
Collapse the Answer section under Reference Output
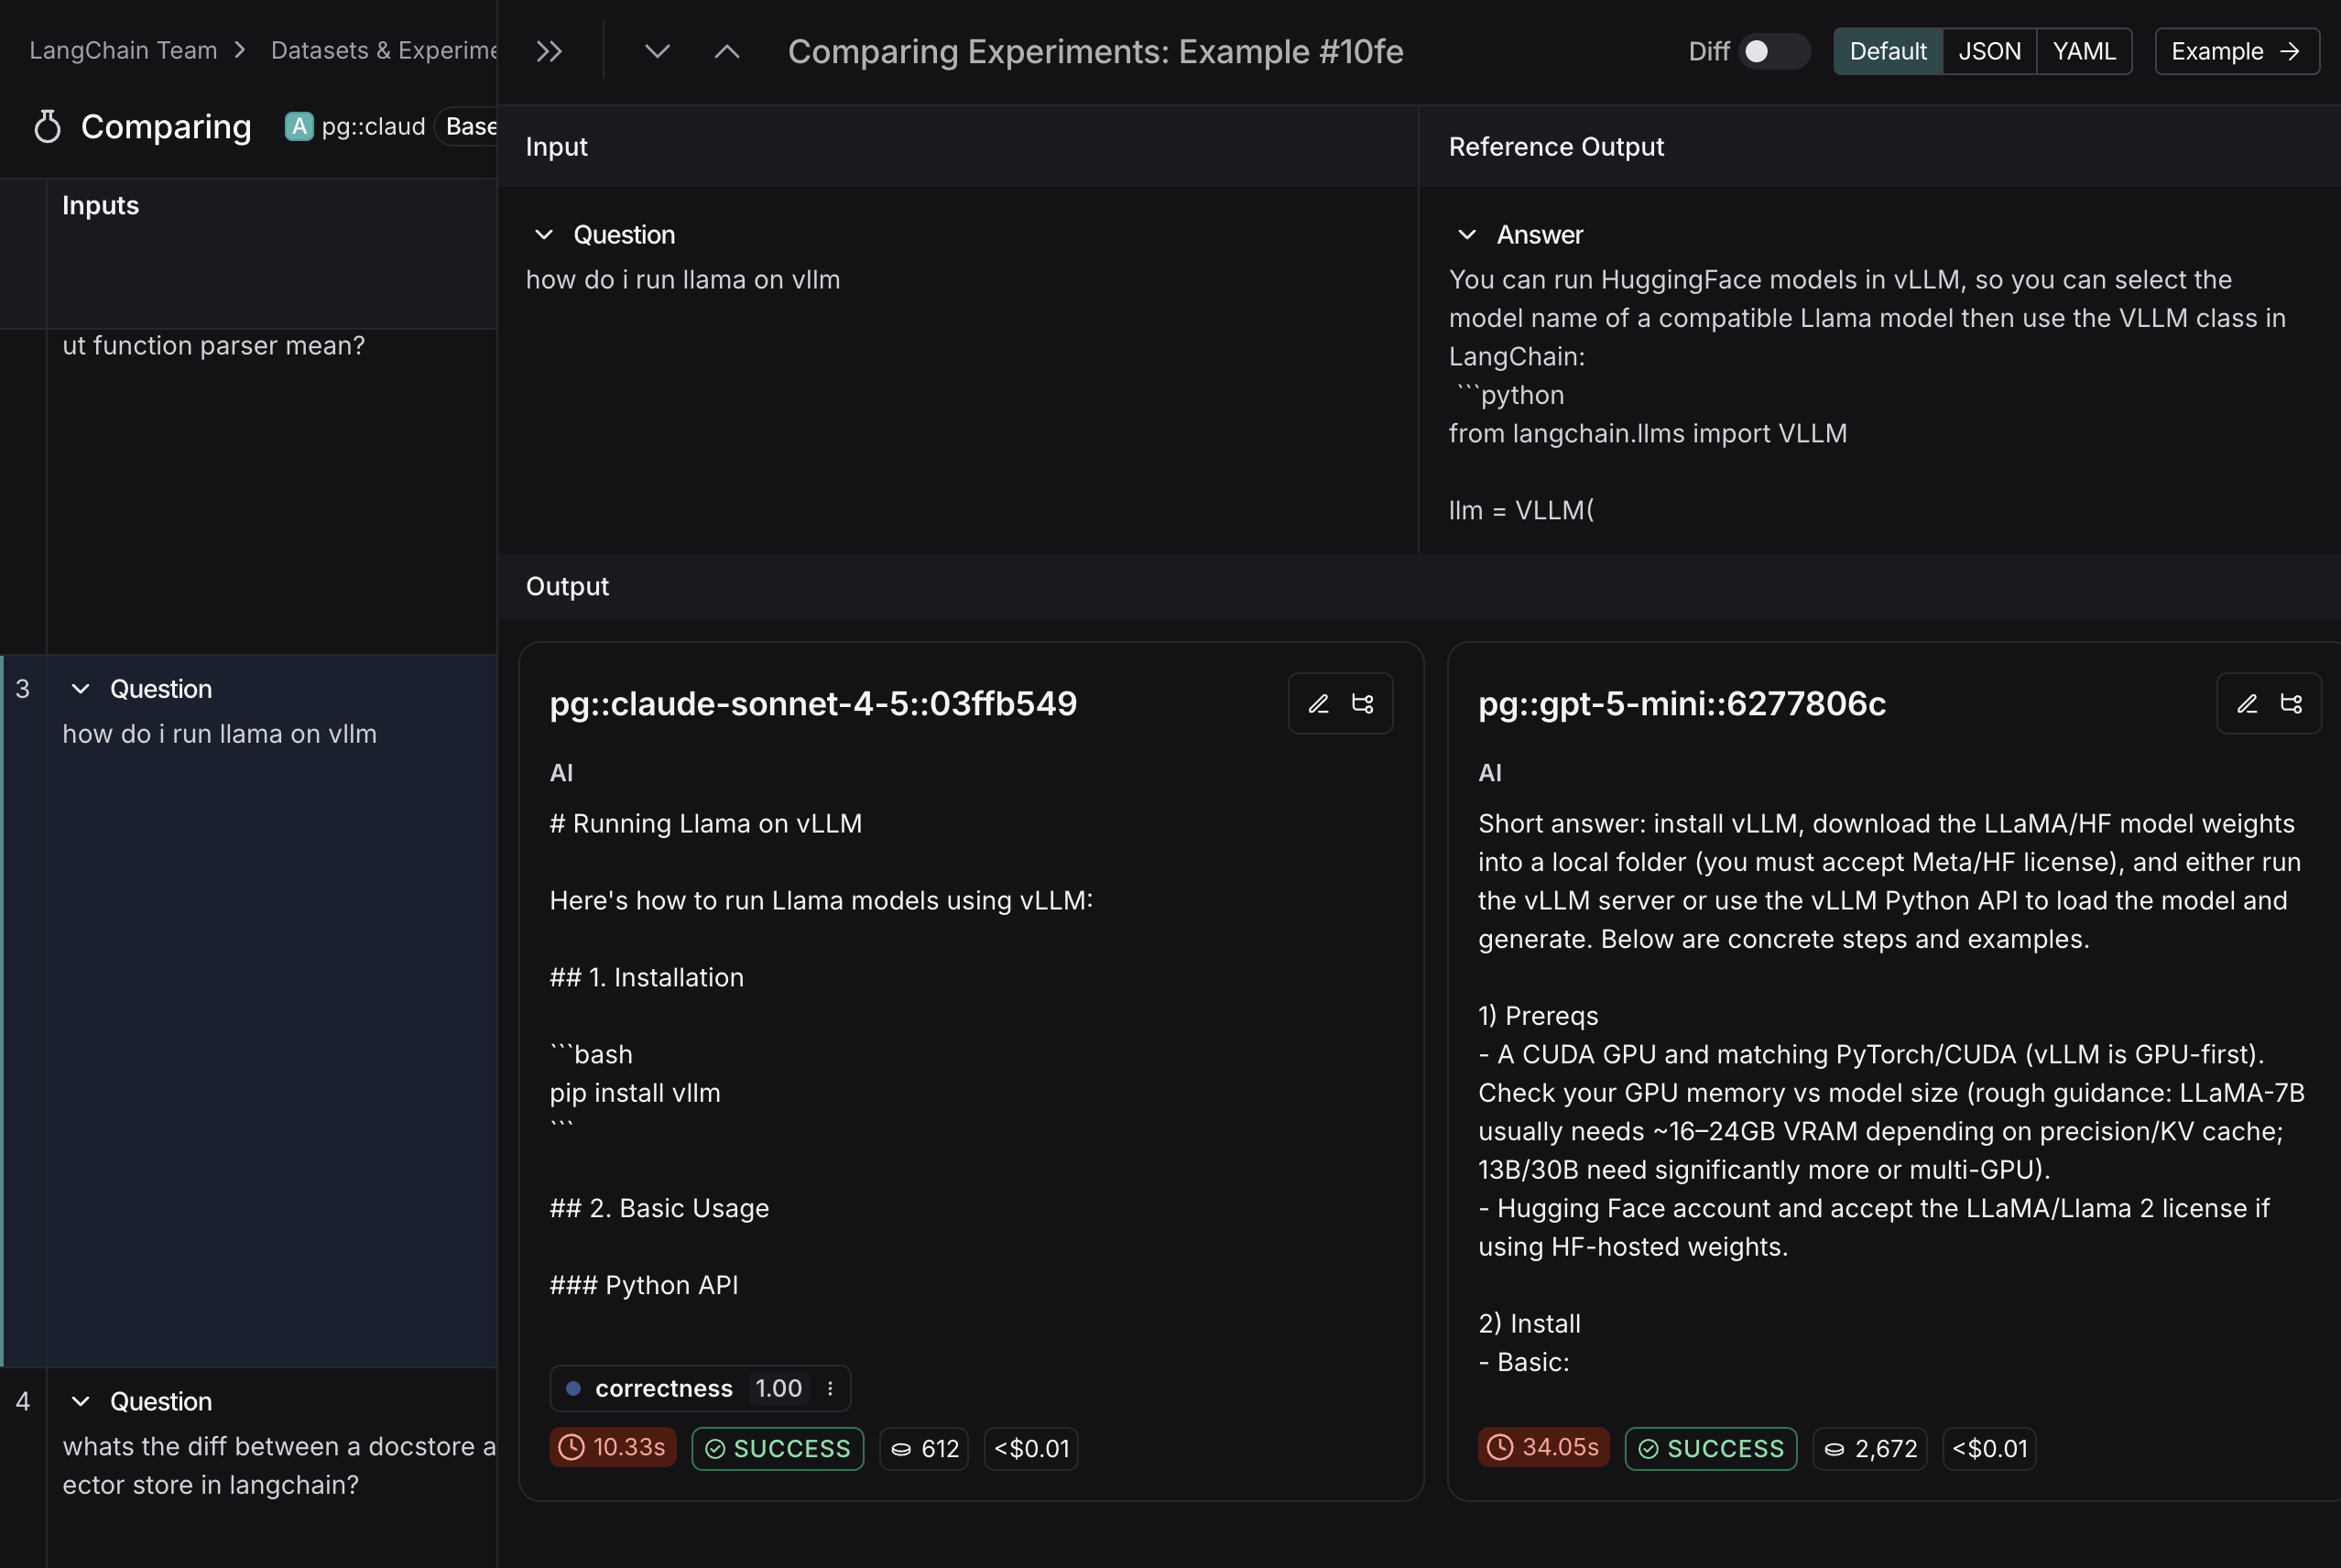pos(1467,234)
